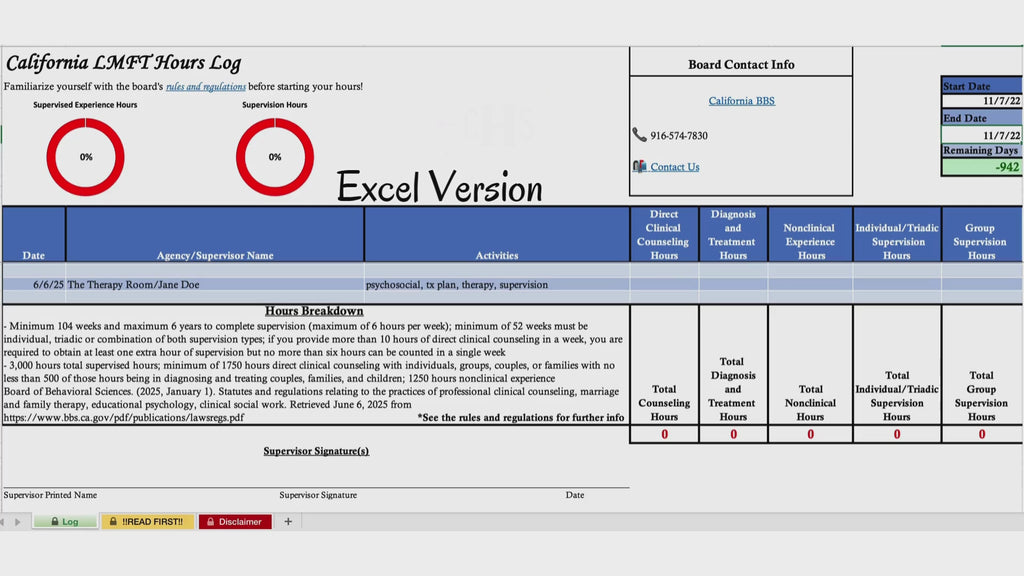Click the lock icon on Disclaimer tab

(210, 521)
